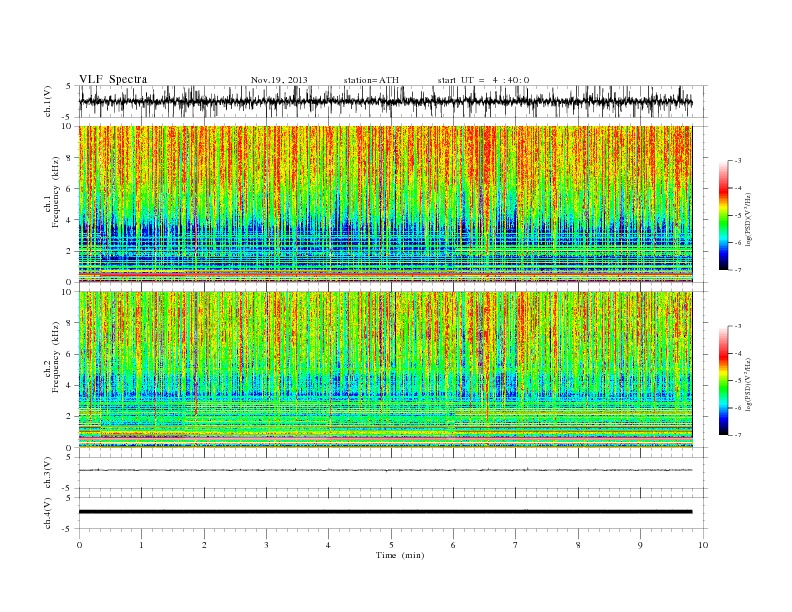Click the "ch.3(V)" axis label
Screen dimensions: 792x612
click(48, 473)
